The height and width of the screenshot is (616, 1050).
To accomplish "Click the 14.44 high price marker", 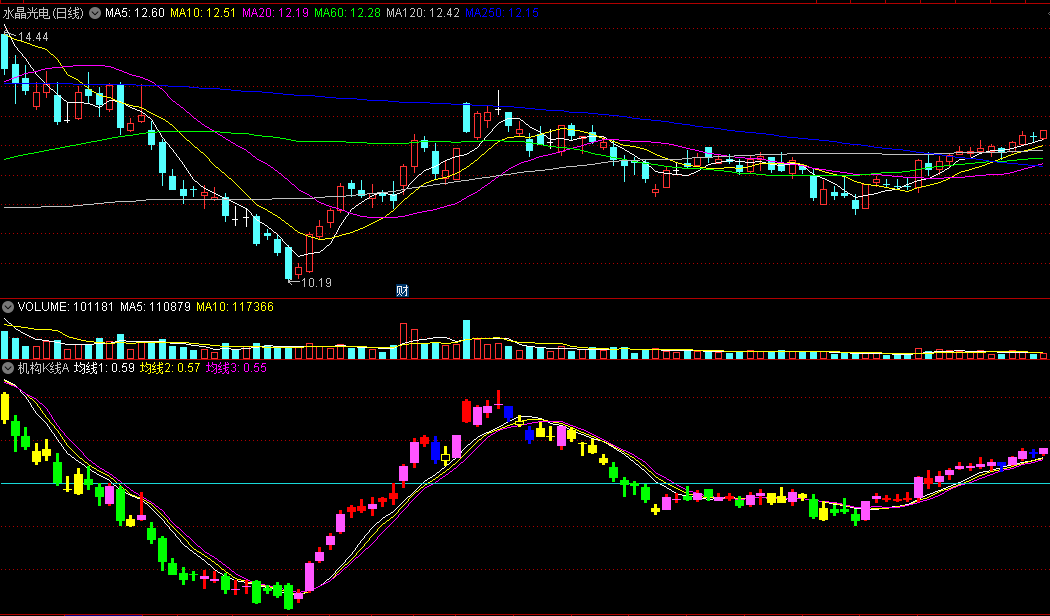I will click(x=33, y=37).
